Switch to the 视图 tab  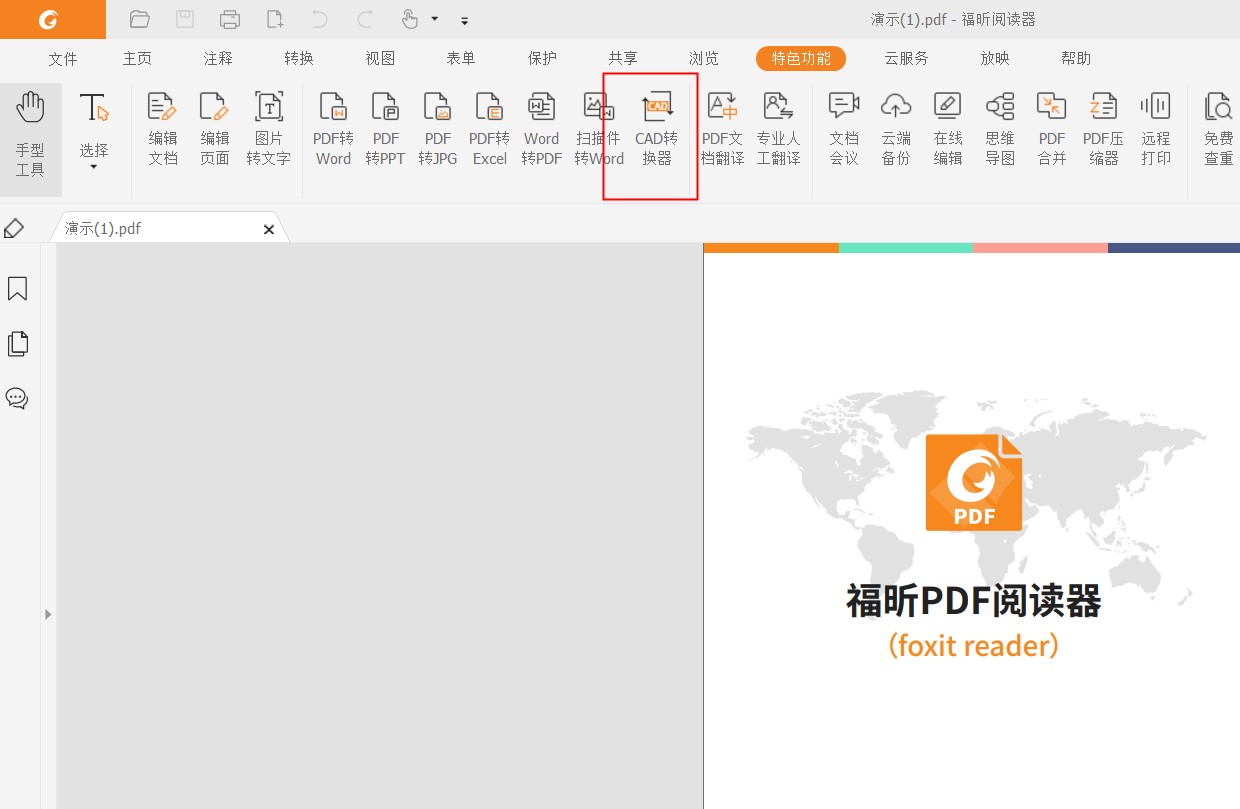380,59
